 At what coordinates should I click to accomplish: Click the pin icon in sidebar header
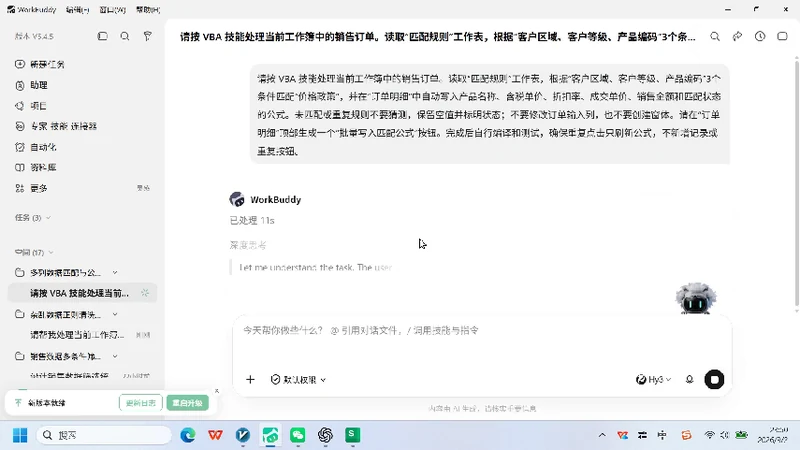click(147, 36)
